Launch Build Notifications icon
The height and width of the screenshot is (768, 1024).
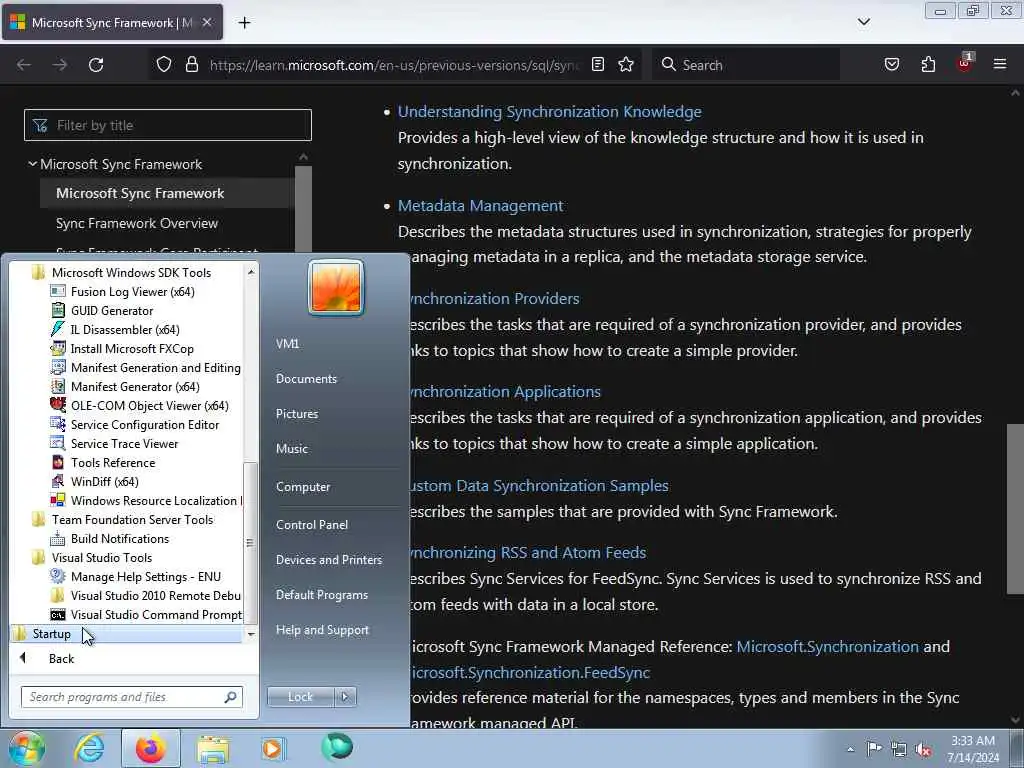click(57, 538)
